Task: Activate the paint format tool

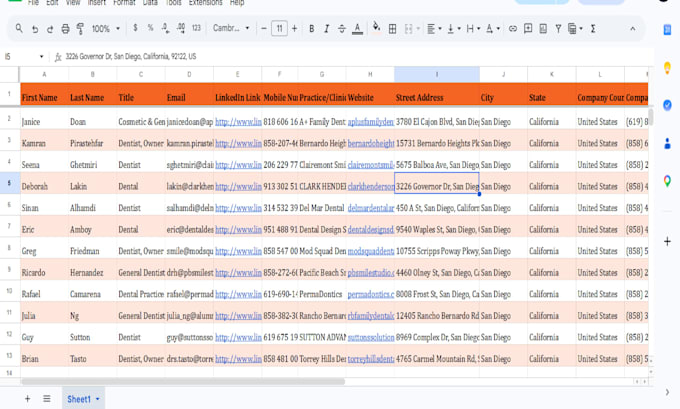Action: point(80,29)
